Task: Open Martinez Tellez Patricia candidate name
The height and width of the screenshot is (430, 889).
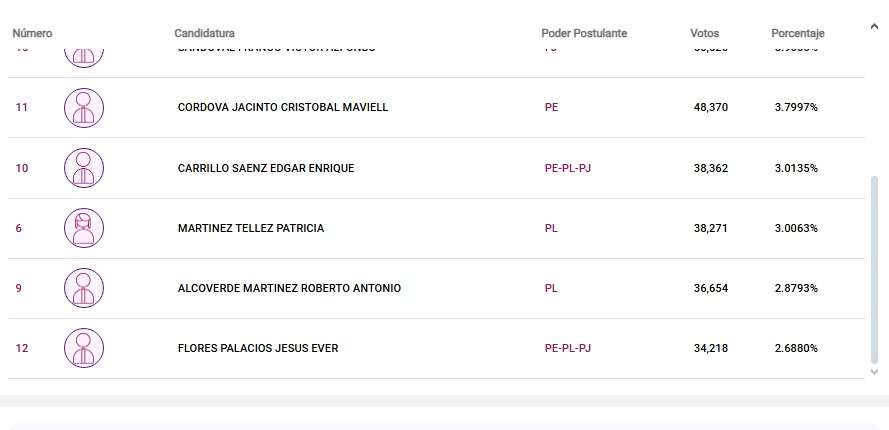Action: tap(251, 228)
